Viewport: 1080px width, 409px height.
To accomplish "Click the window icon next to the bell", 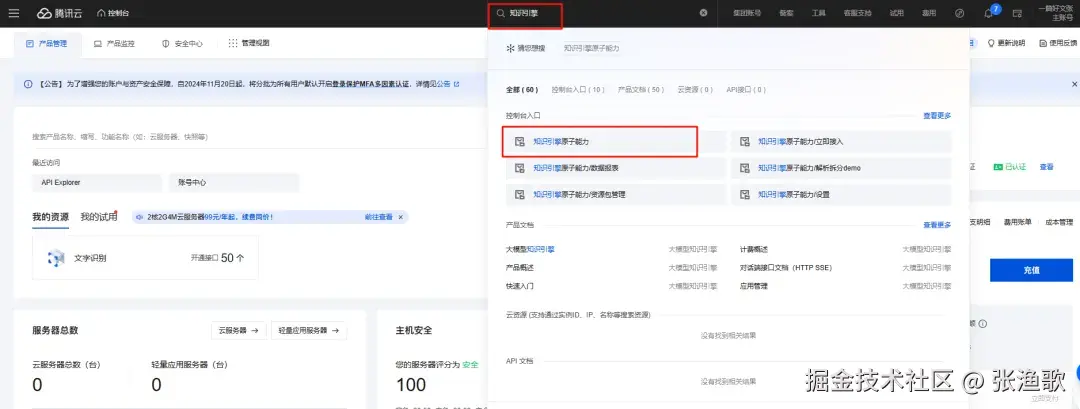I will [x=1017, y=13].
